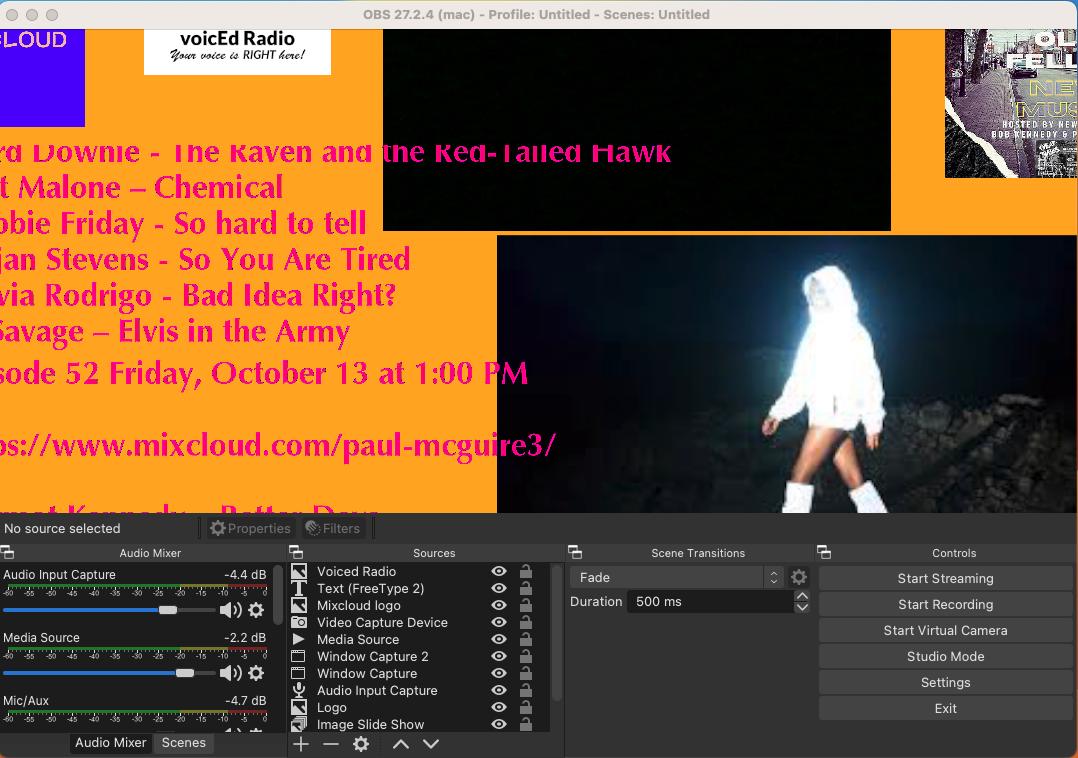Mute the Media Source audio channel

230,673
